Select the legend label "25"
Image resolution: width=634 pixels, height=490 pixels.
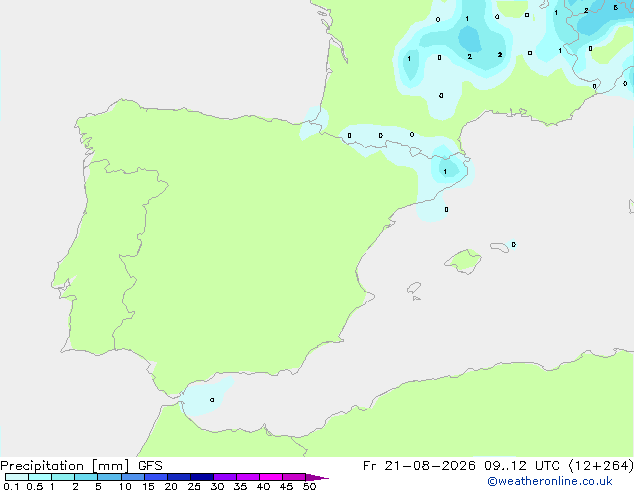point(194,486)
